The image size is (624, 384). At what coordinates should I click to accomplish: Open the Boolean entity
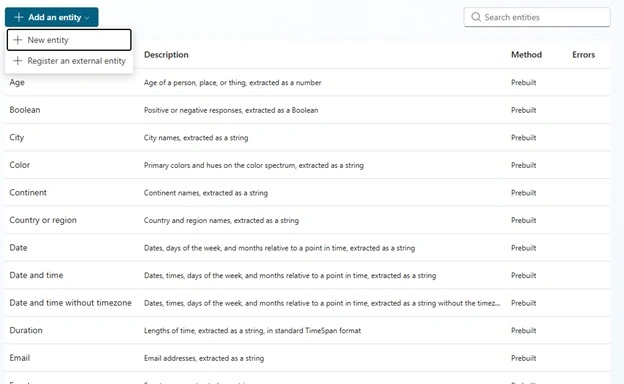pos(25,110)
